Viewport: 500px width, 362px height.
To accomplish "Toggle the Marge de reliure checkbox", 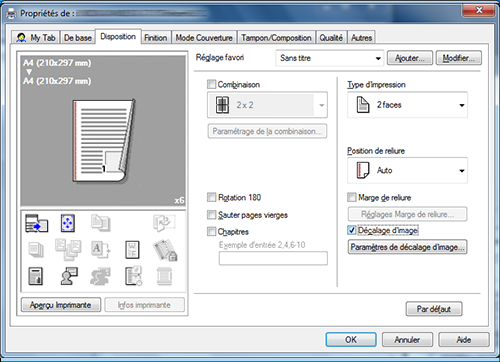I will (352, 197).
